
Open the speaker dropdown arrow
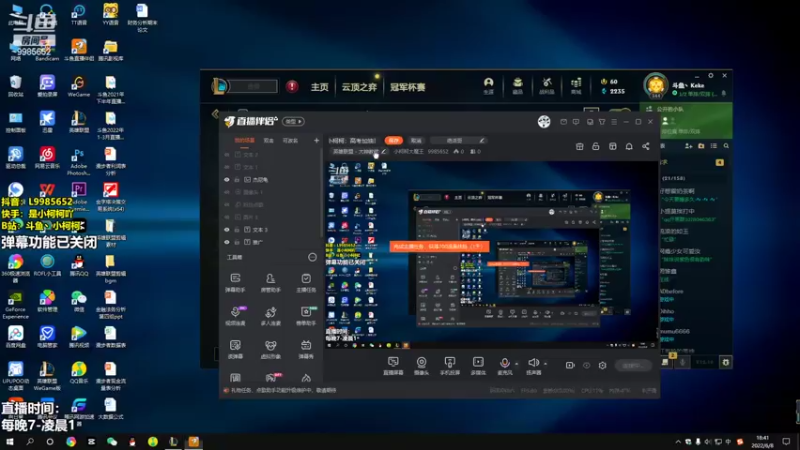(545, 364)
